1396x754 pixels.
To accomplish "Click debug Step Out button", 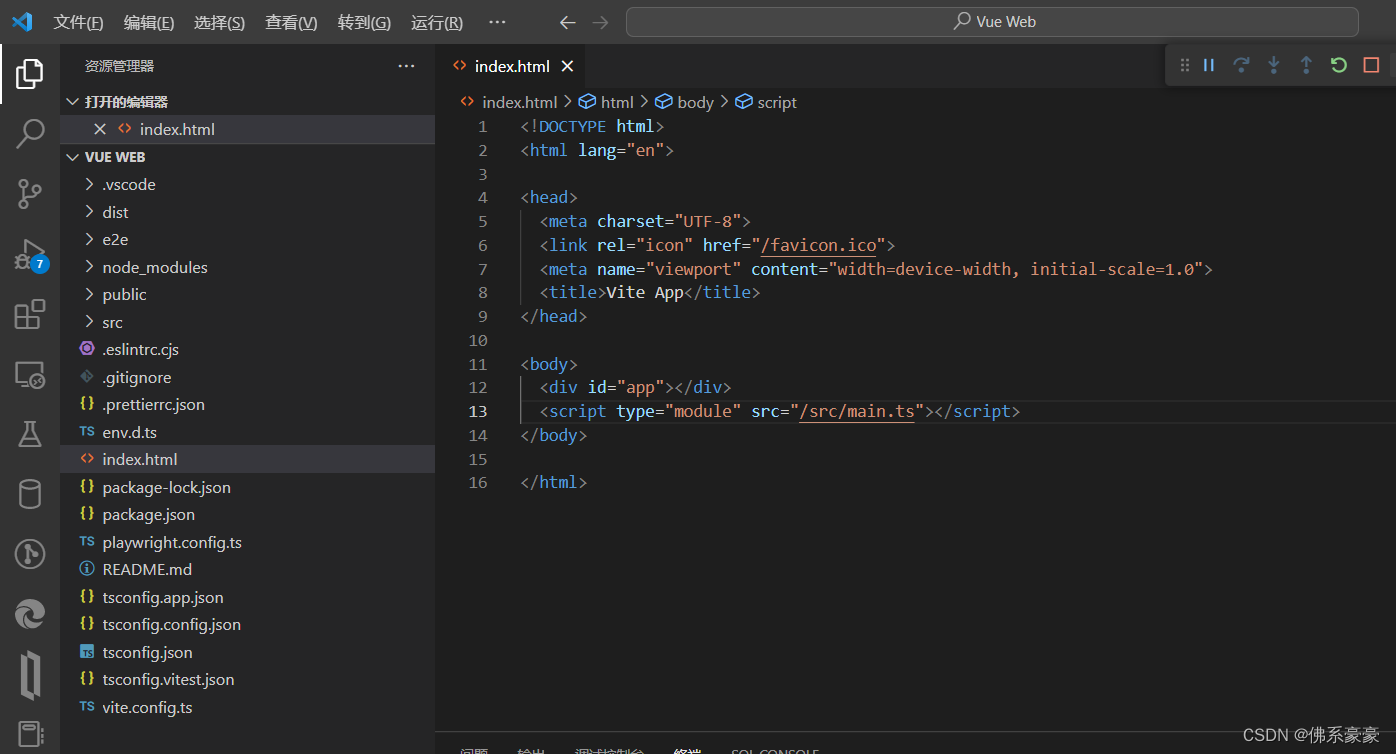I will [x=1306, y=65].
